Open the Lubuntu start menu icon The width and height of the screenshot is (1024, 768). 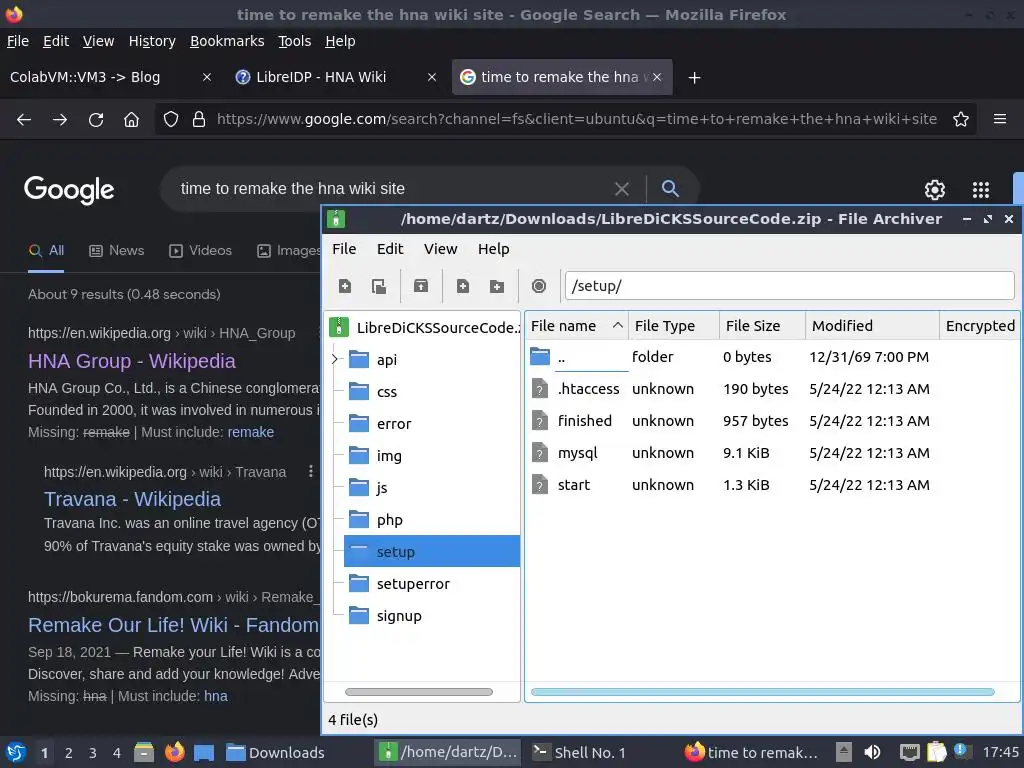(x=16, y=753)
